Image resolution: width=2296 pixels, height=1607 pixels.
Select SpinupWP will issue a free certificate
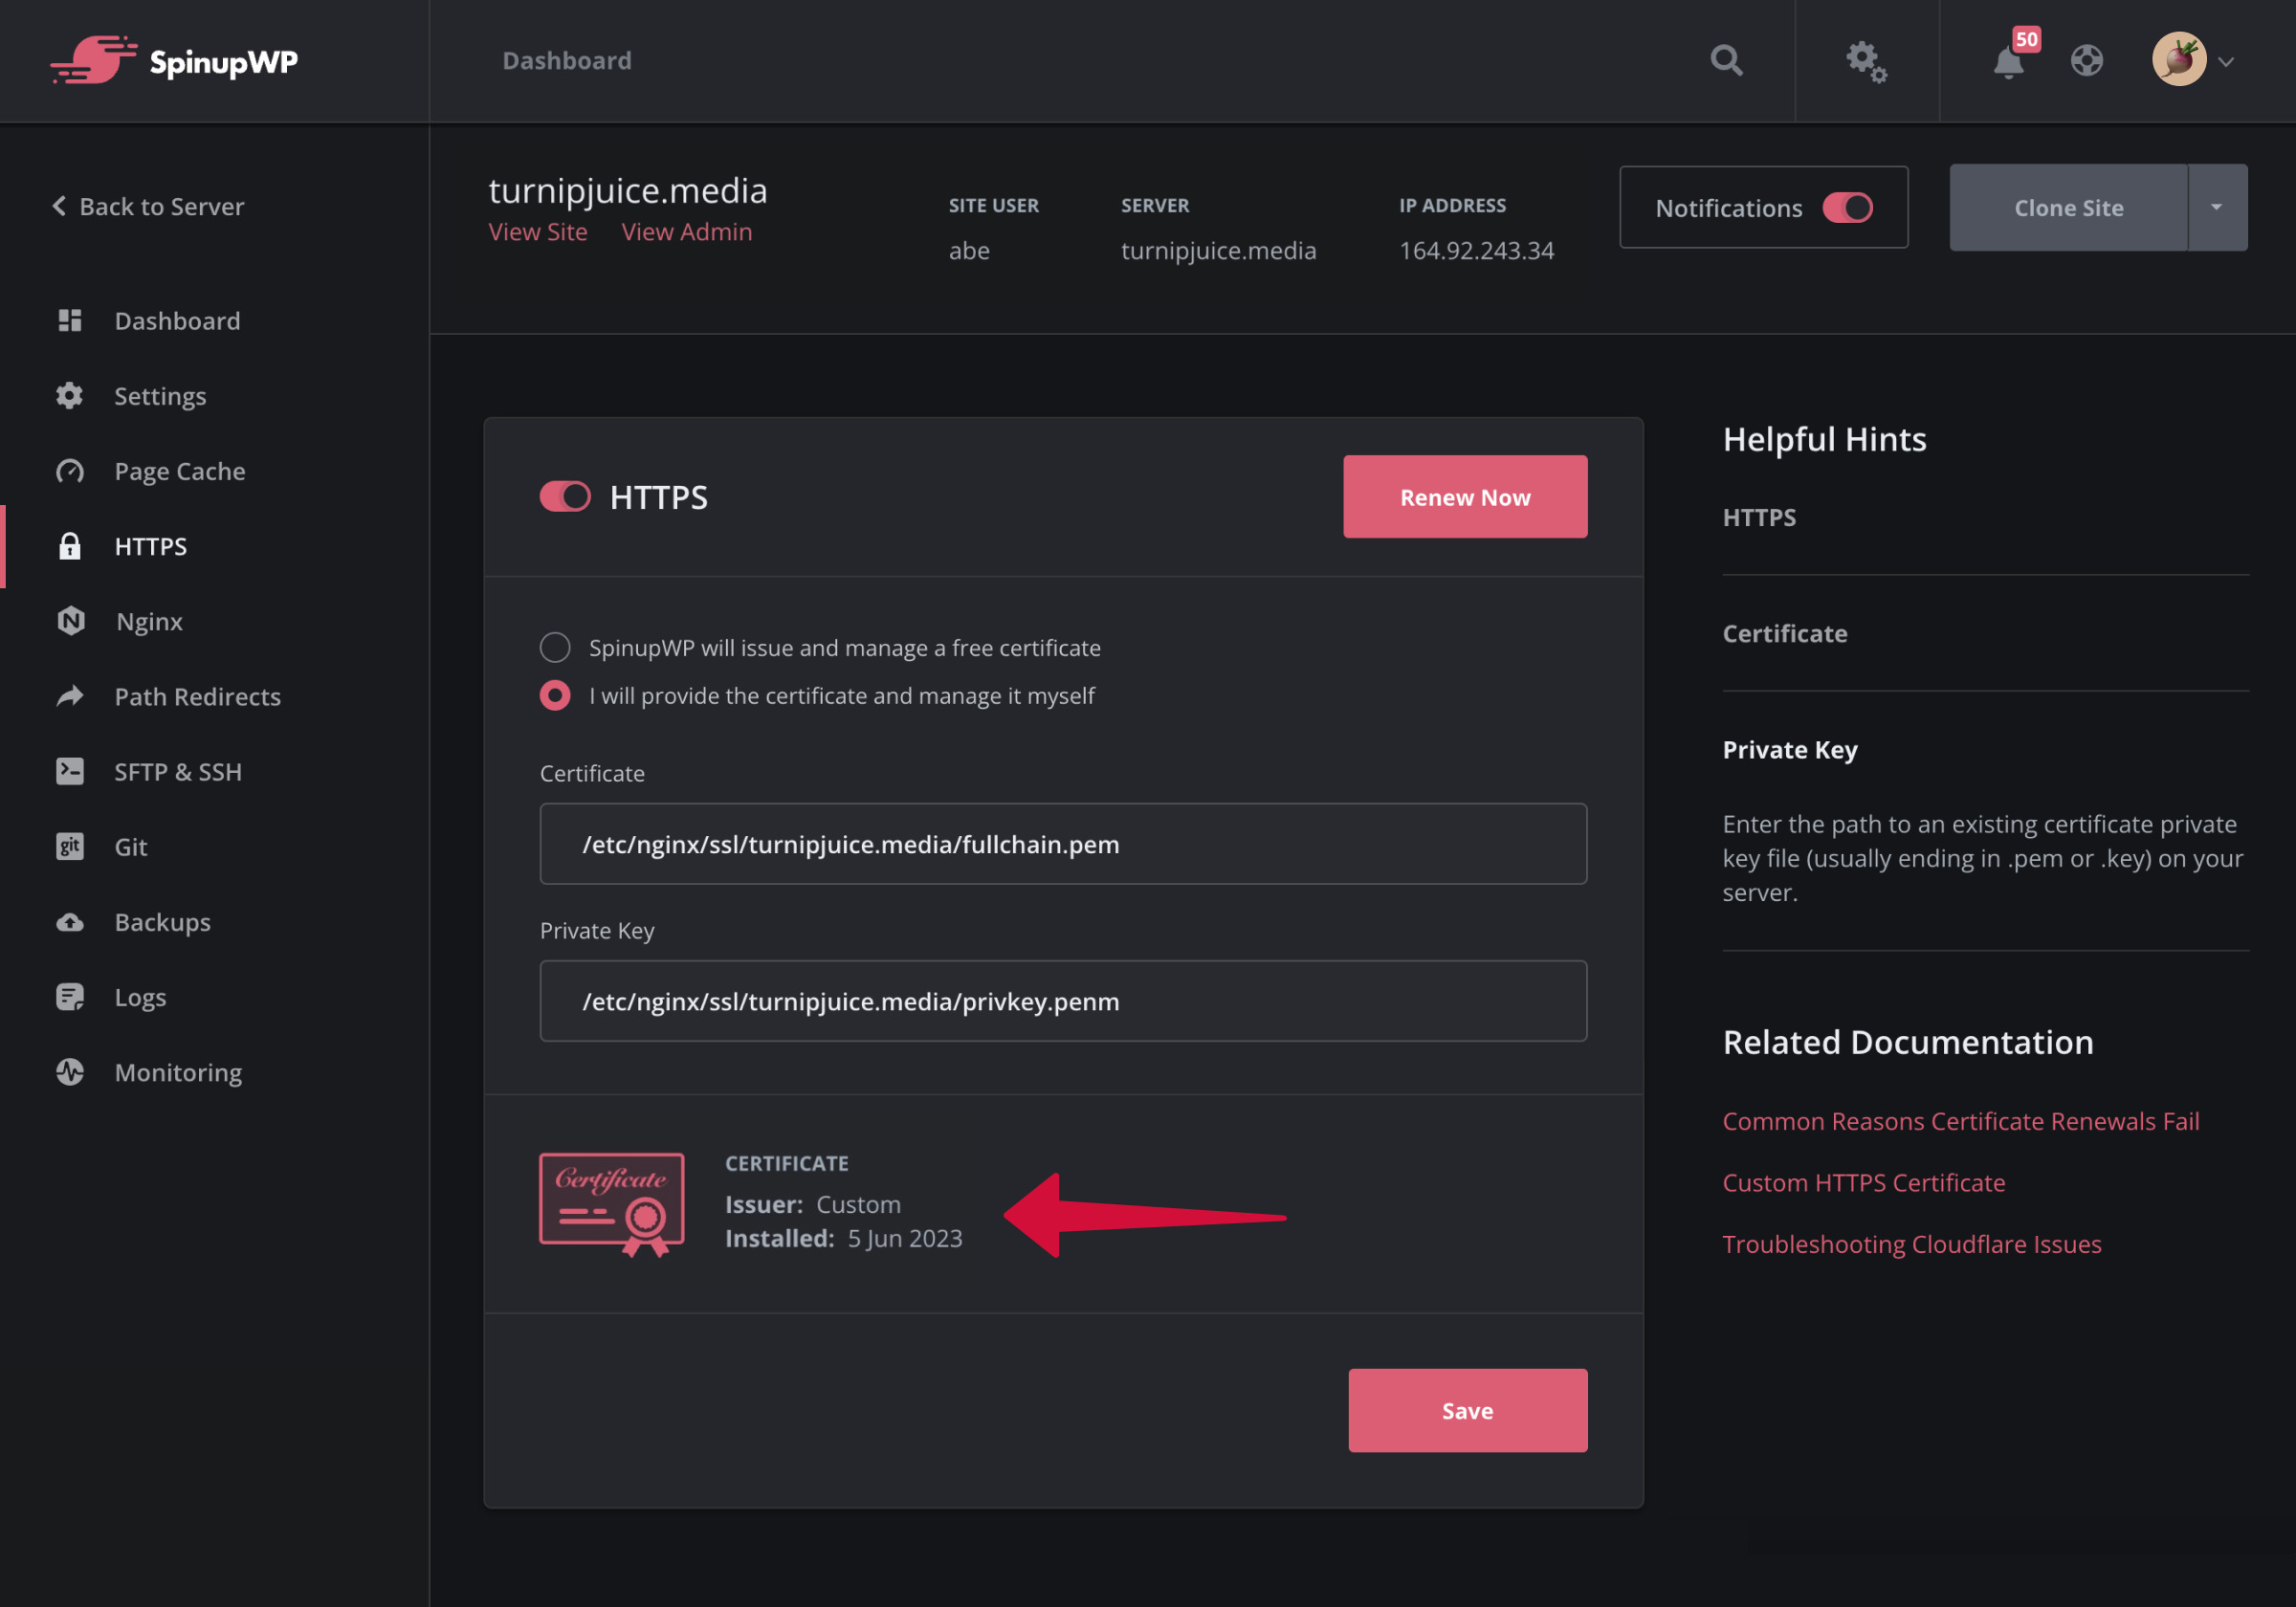[555, 648]
